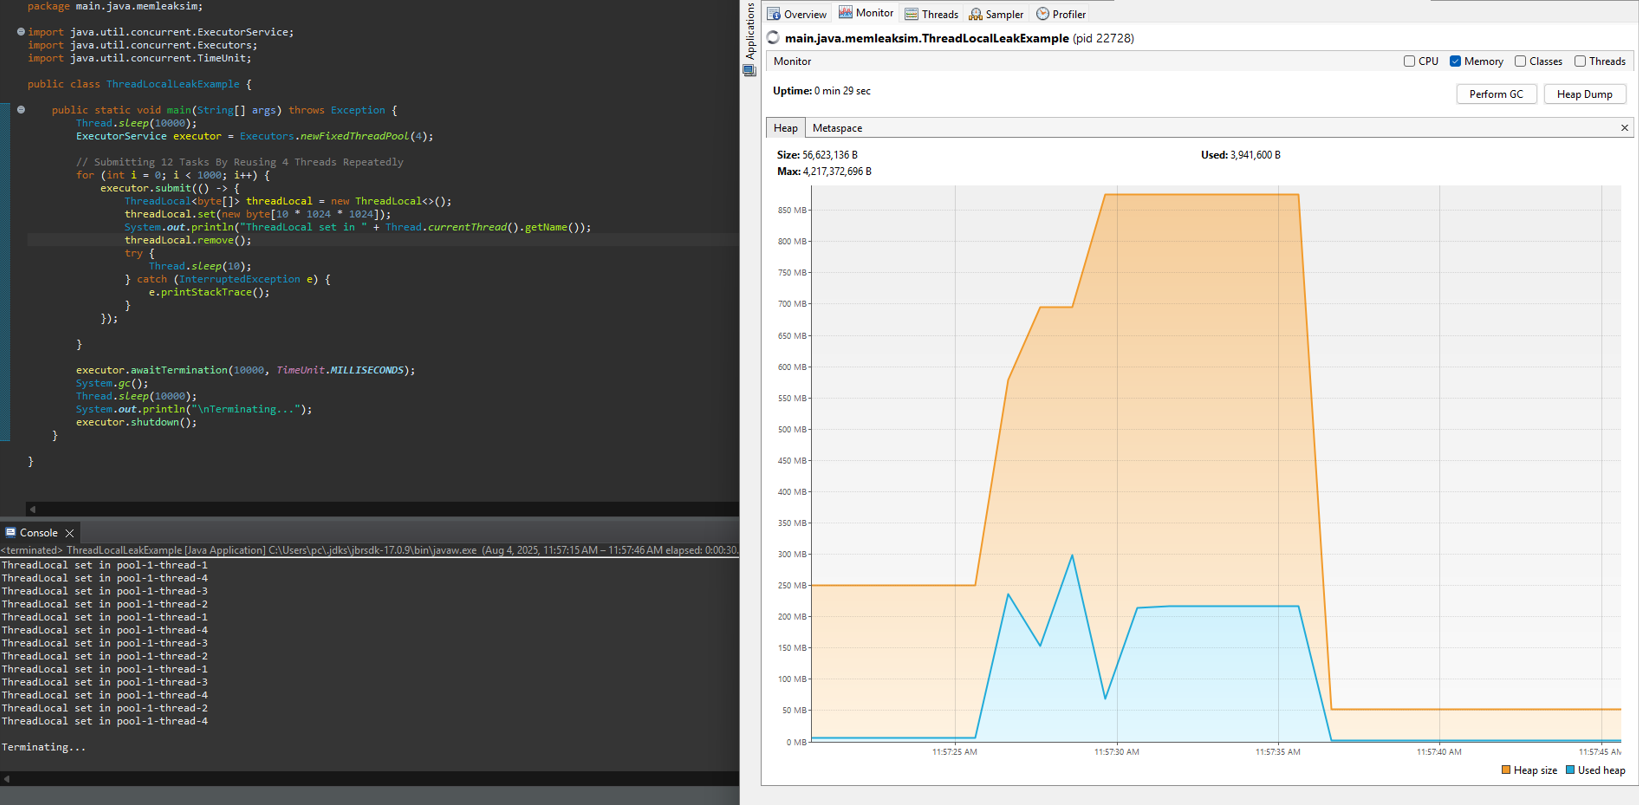1639x805 pixels.
Task: Enable the Classes checkbox
Action: pos(1520,61)
